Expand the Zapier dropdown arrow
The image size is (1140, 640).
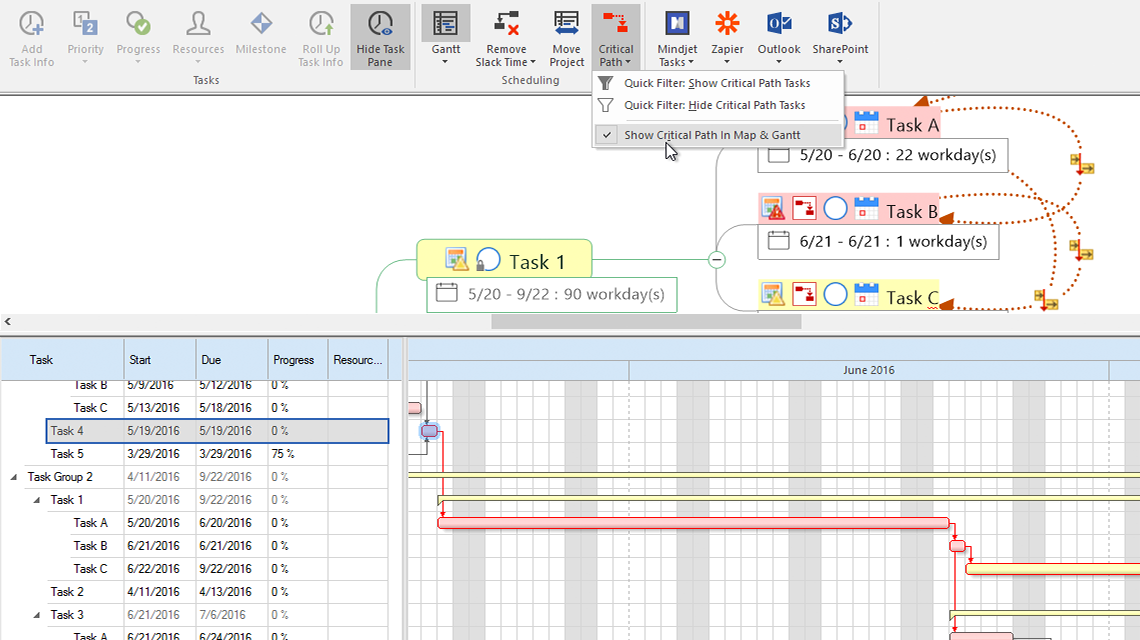tap(727, 62)
